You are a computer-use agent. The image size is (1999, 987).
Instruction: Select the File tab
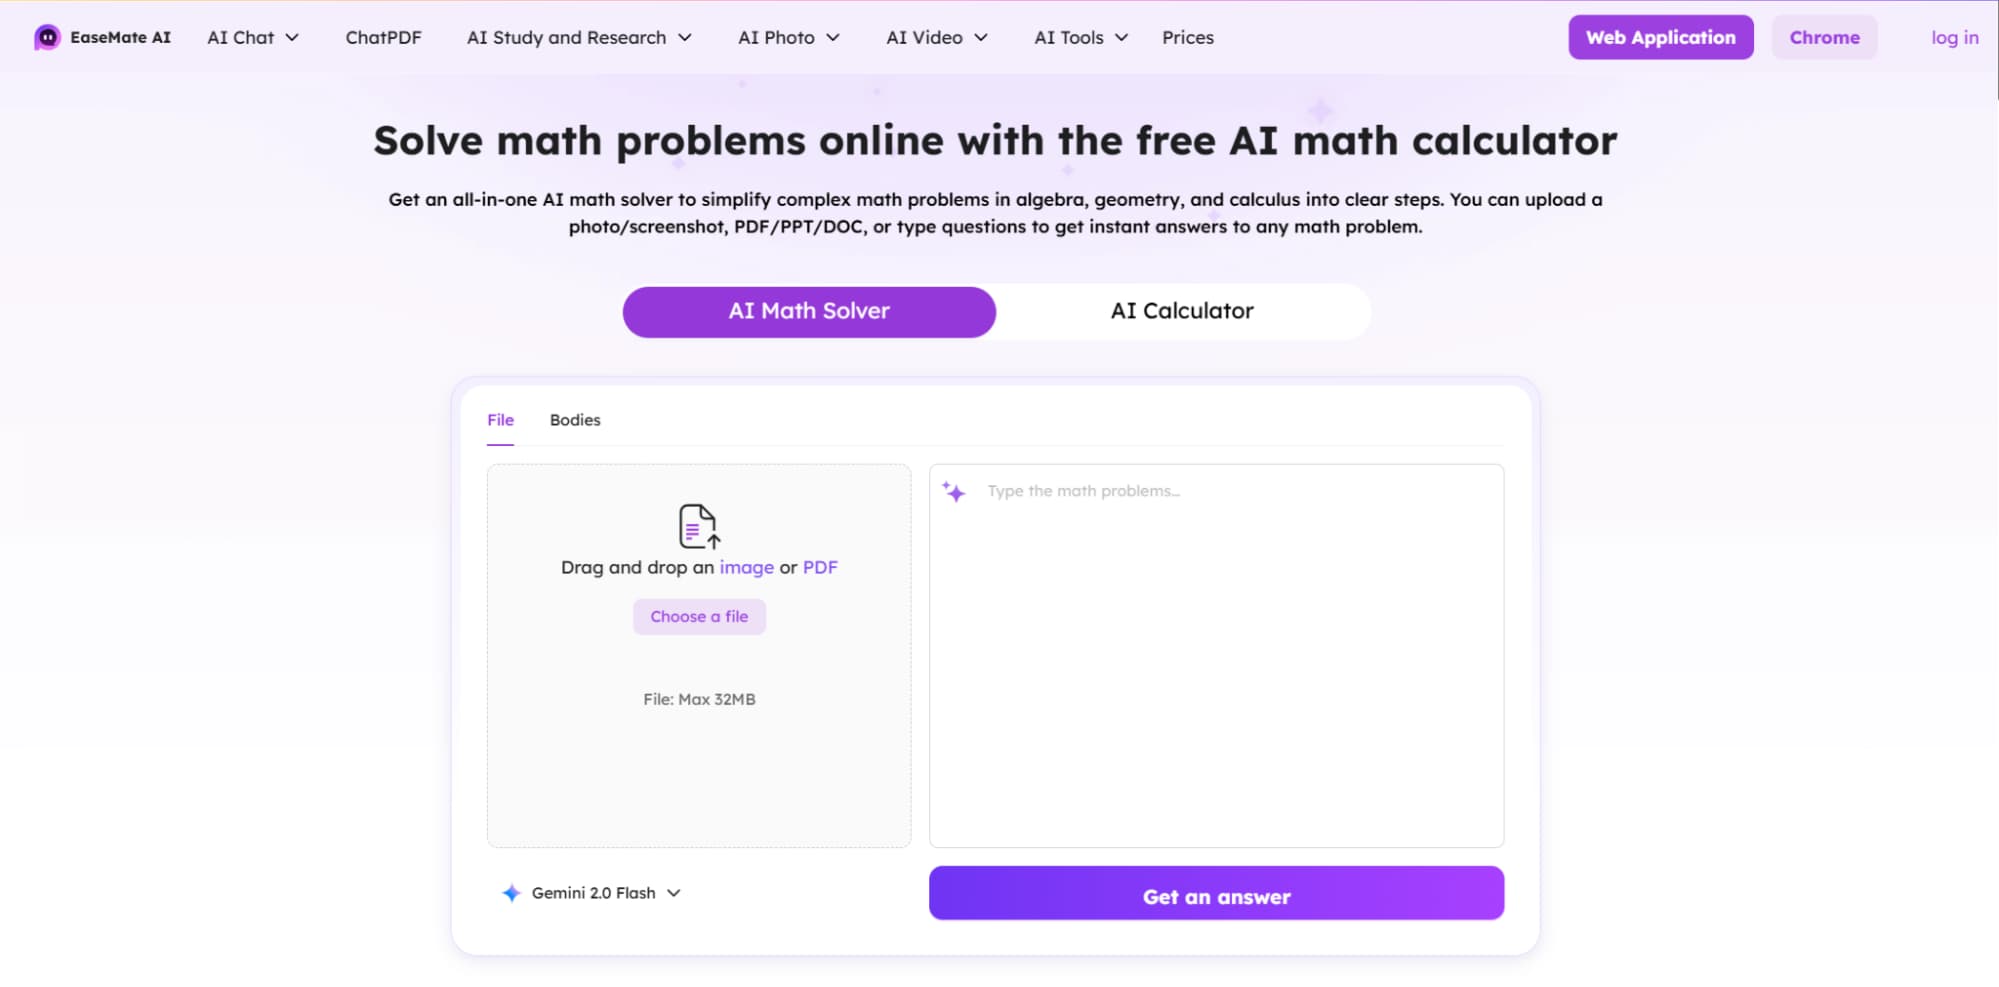[500, 420]
